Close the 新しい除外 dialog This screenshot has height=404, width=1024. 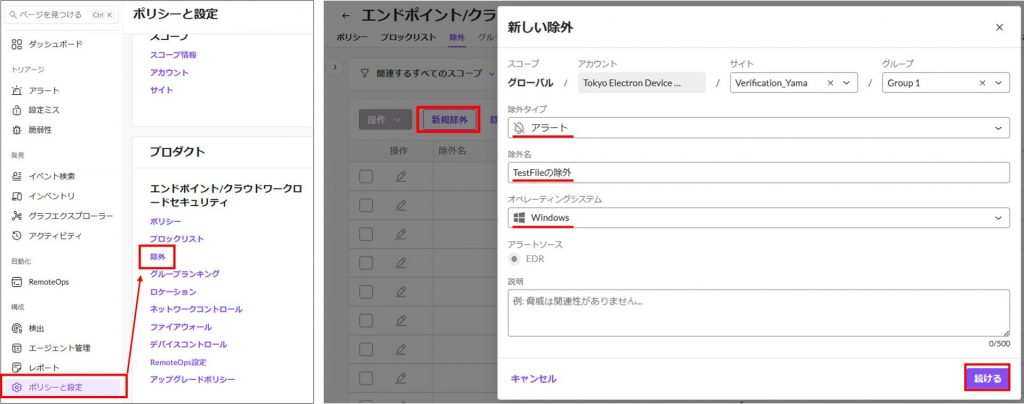tap(999, 27)
